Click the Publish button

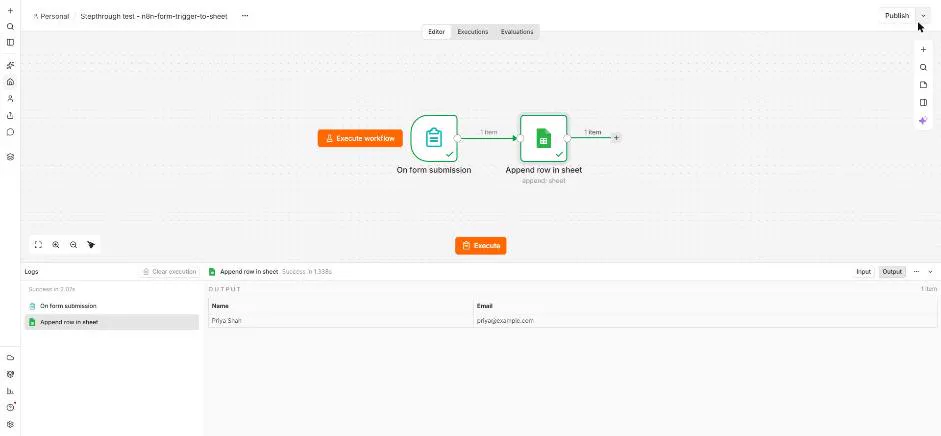point(897,16)
